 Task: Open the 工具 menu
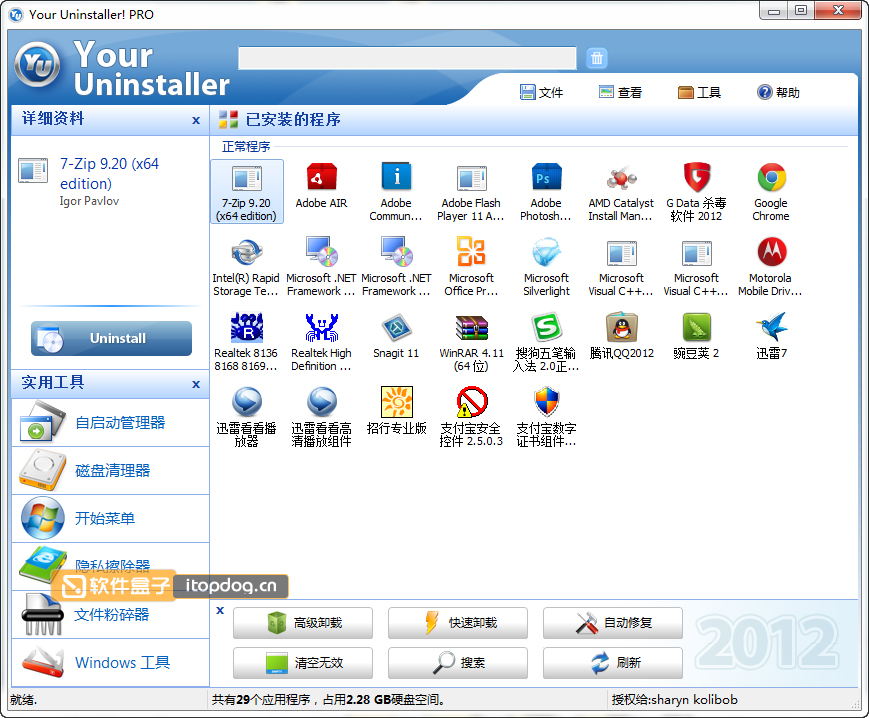coord(699,93)
